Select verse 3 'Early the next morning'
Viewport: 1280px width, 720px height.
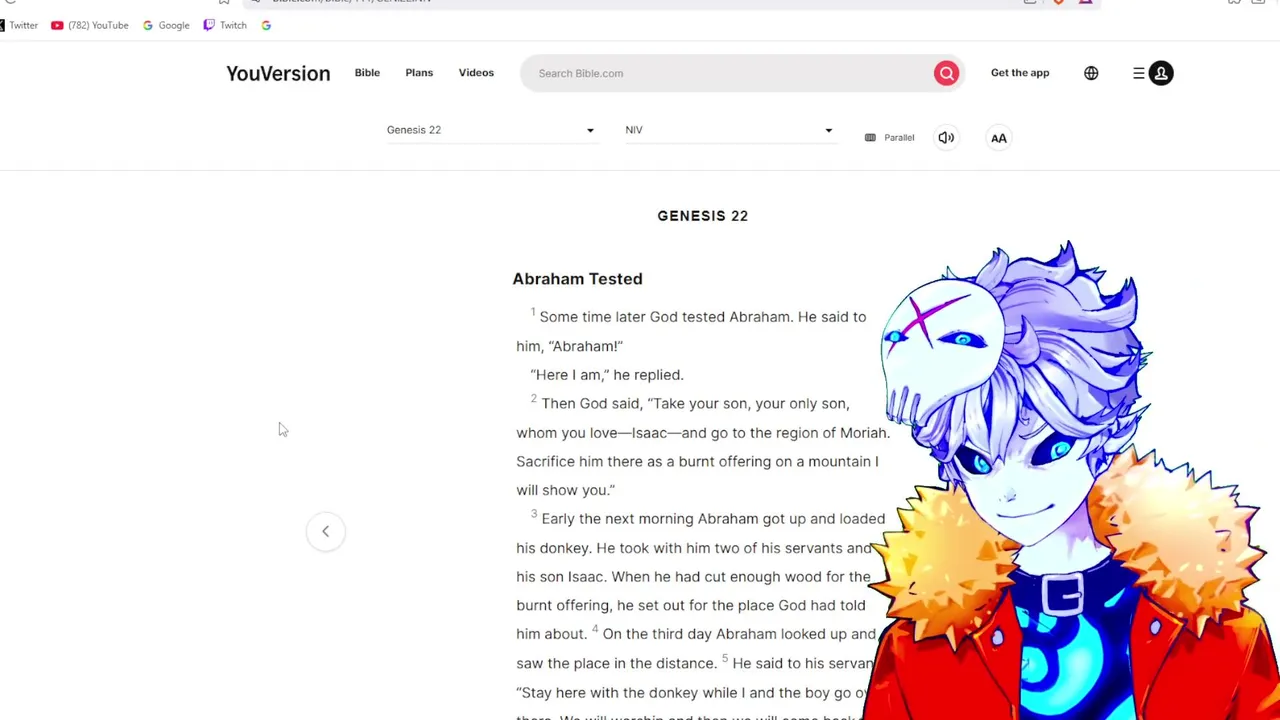click(617, 519)
